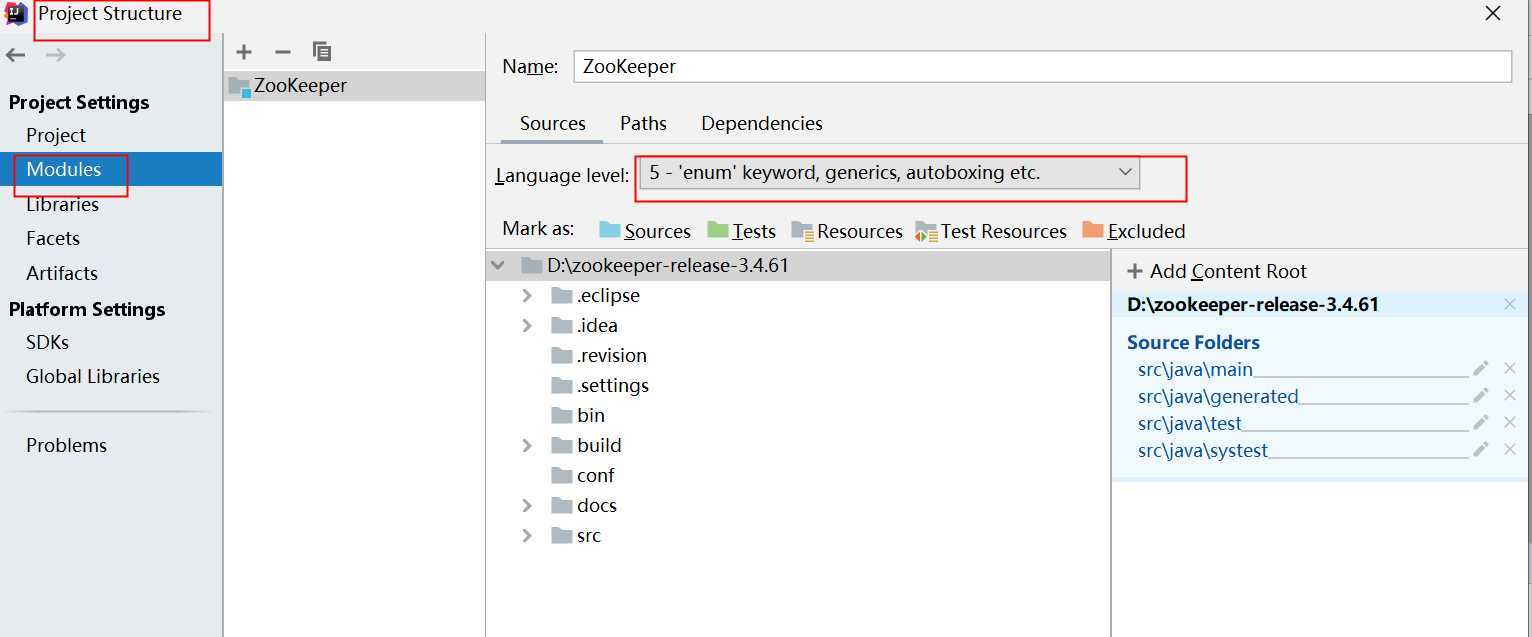
Task: Select the bin folder
Action: coord(578,416)
